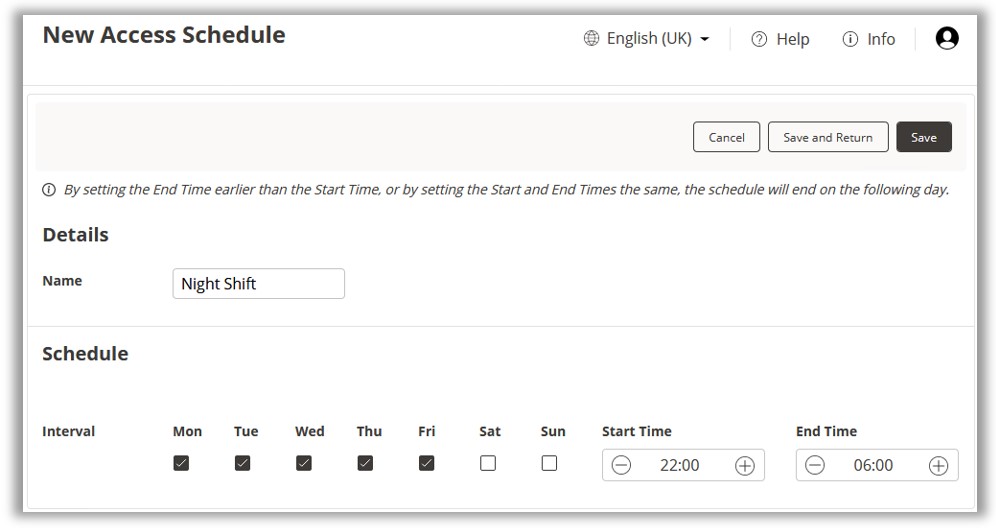
Task: Uncheck the Fri checkbox
Action: coord(426,464)
